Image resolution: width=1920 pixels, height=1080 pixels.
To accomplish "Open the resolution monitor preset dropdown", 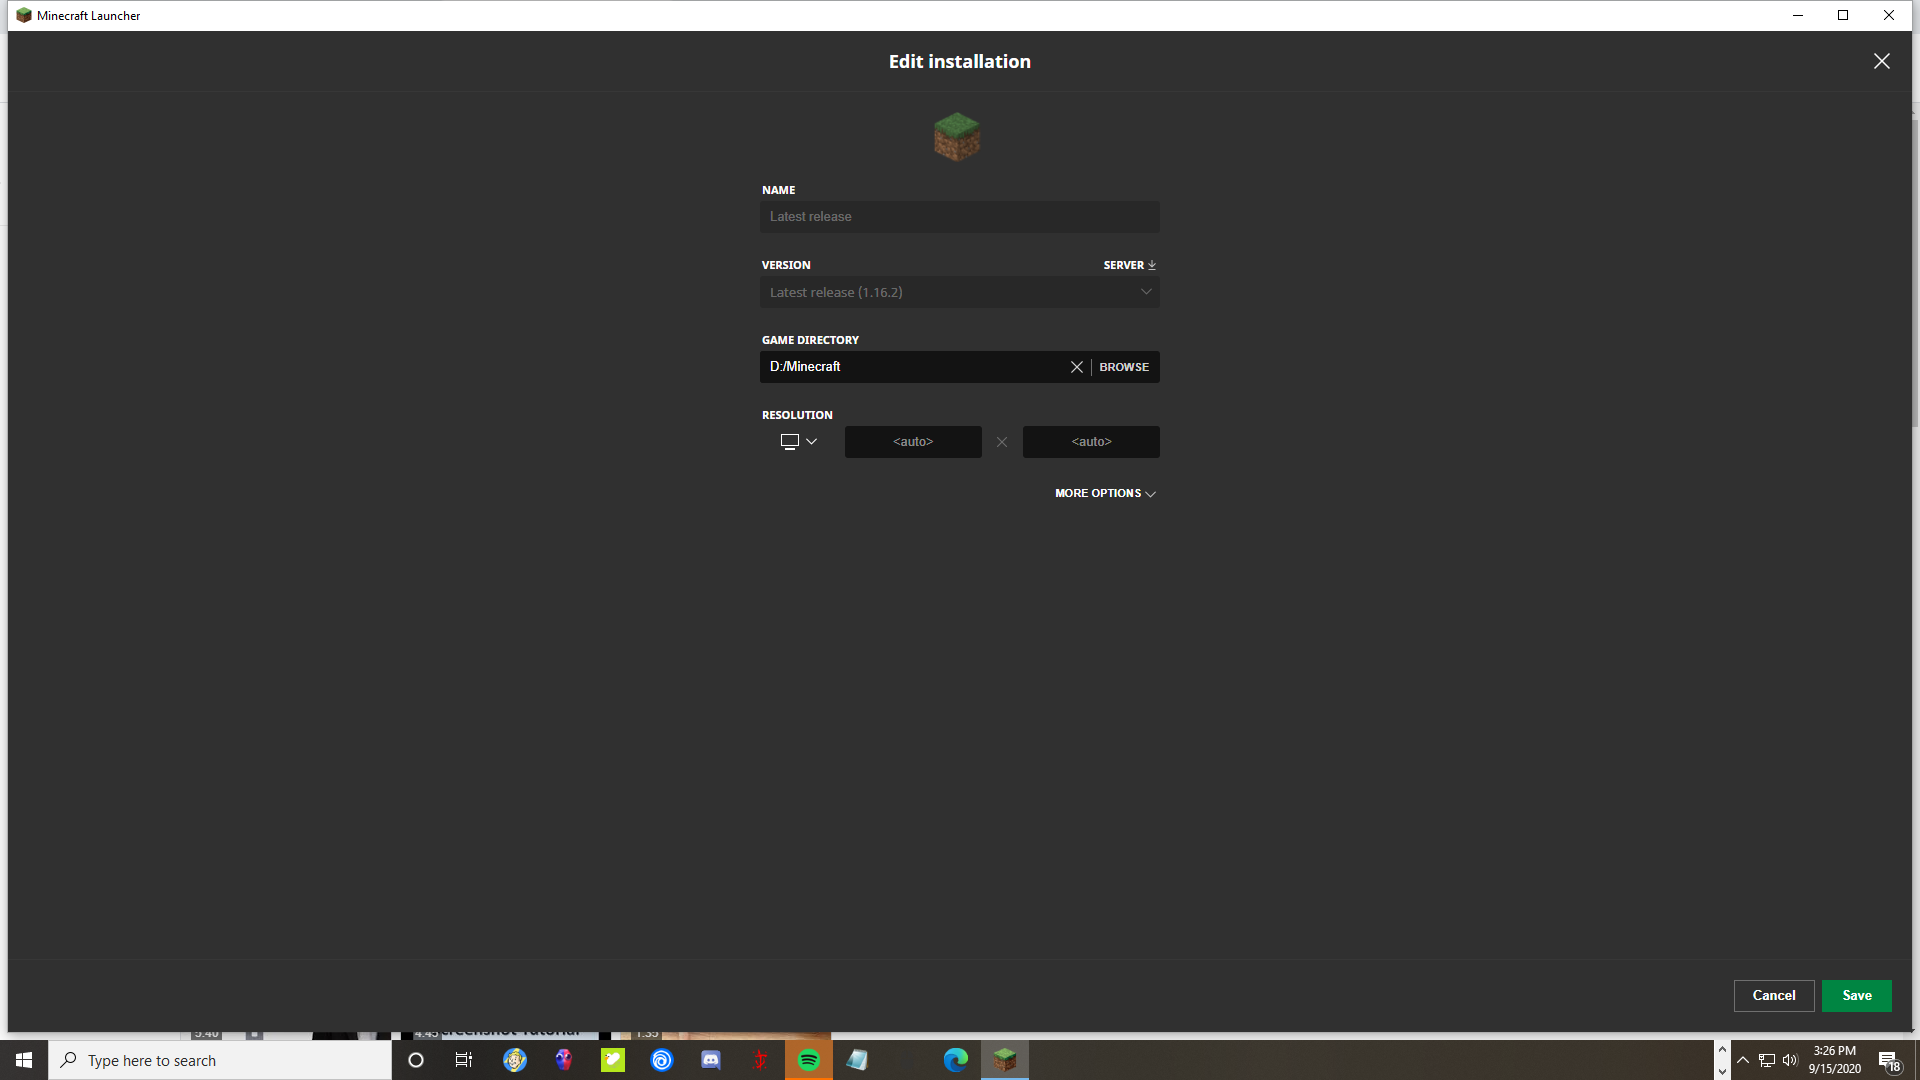I will (799, 442).
